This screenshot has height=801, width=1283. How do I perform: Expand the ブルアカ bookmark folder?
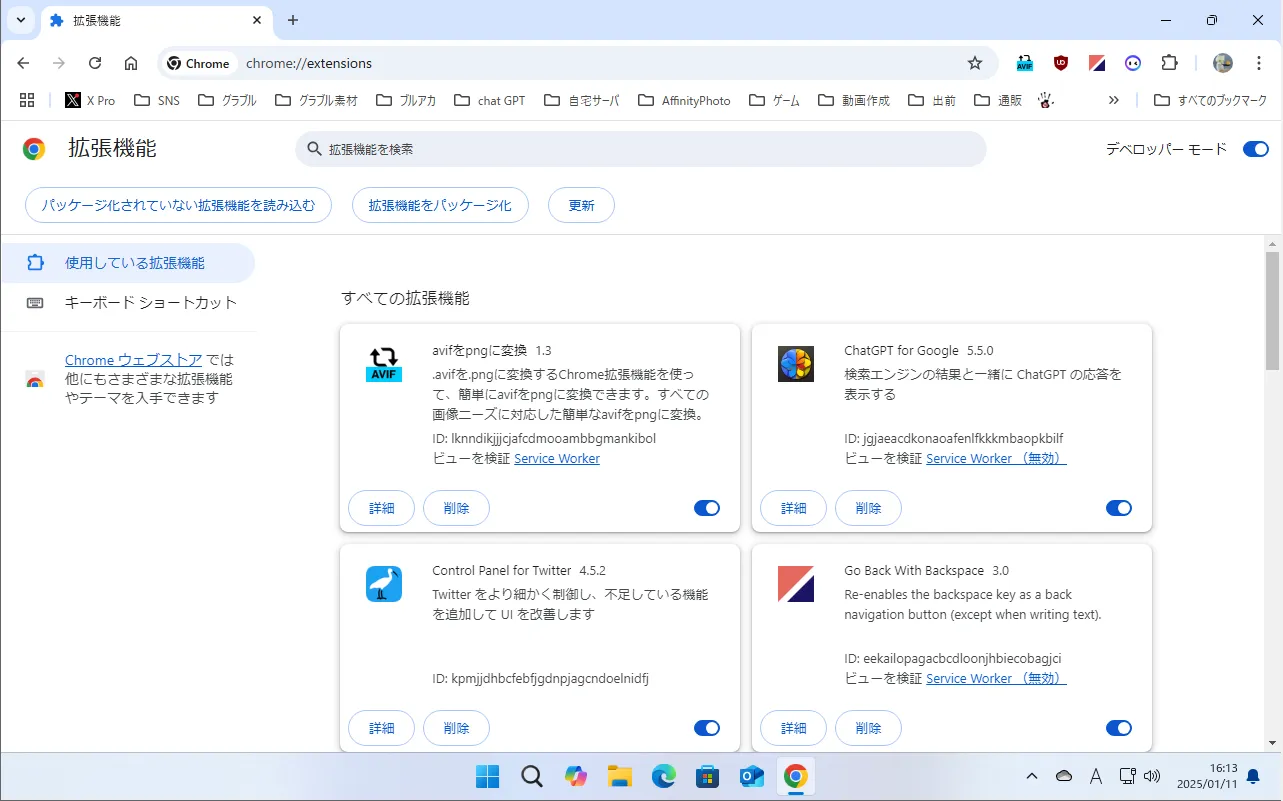pyautogui.click(x=407, y=100)
